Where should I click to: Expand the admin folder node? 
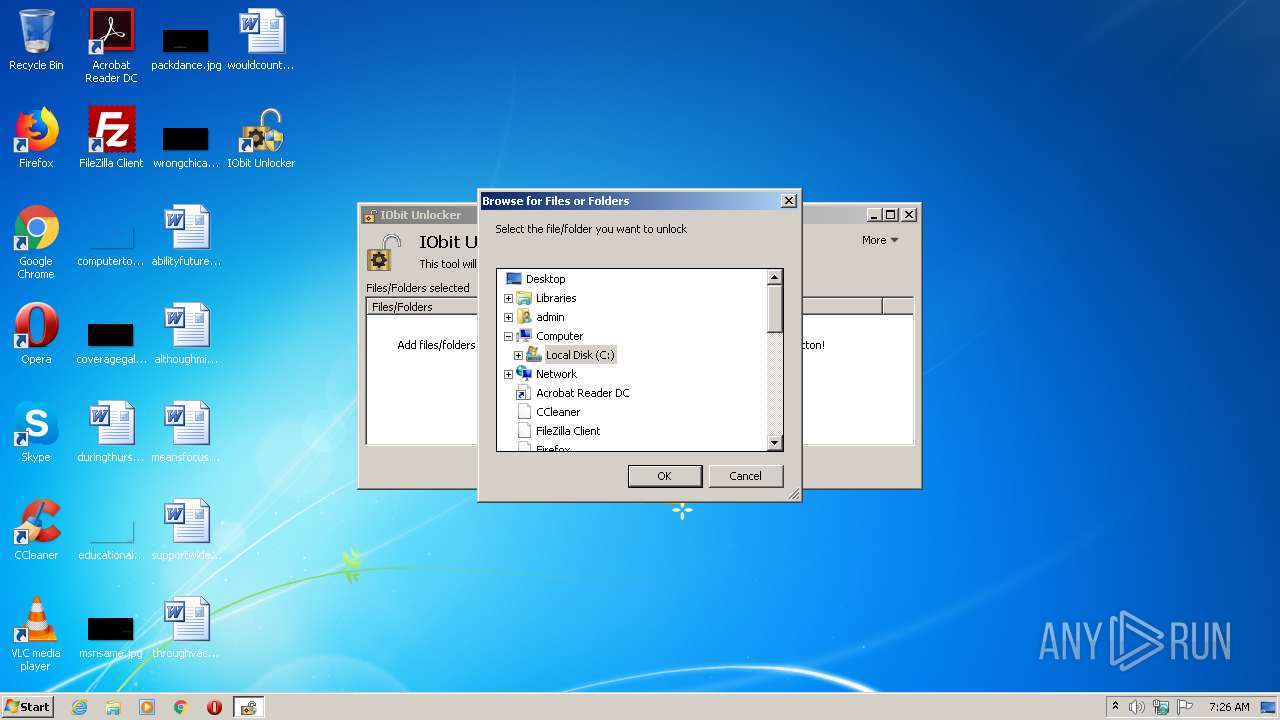point(508,317)
